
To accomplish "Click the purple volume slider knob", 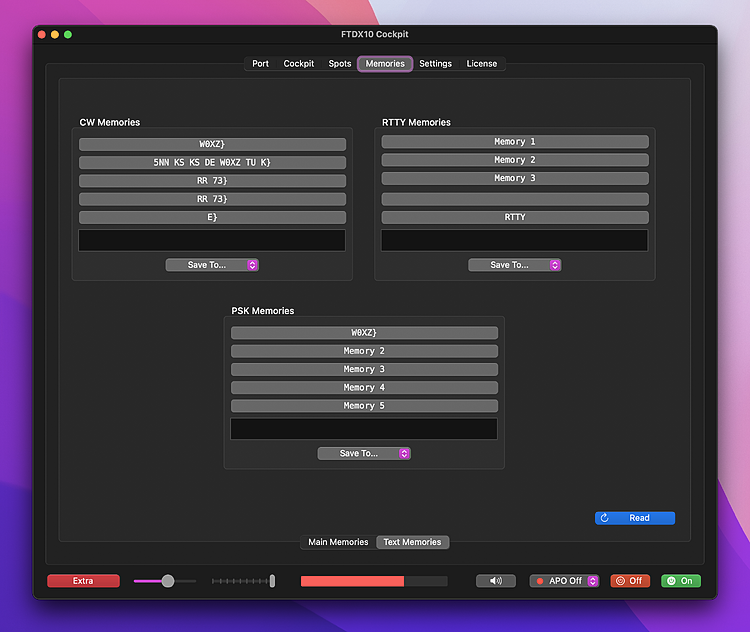I will click(168, 581).
